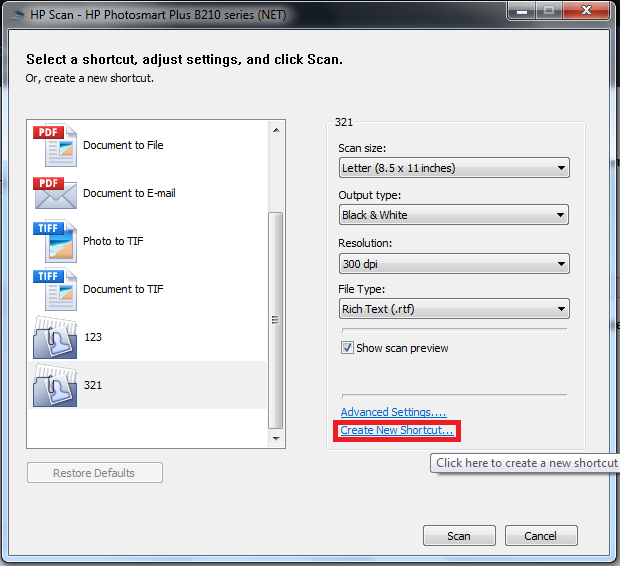Select the Document to File label
Screen dimensions: 620x566
(123, 145)
